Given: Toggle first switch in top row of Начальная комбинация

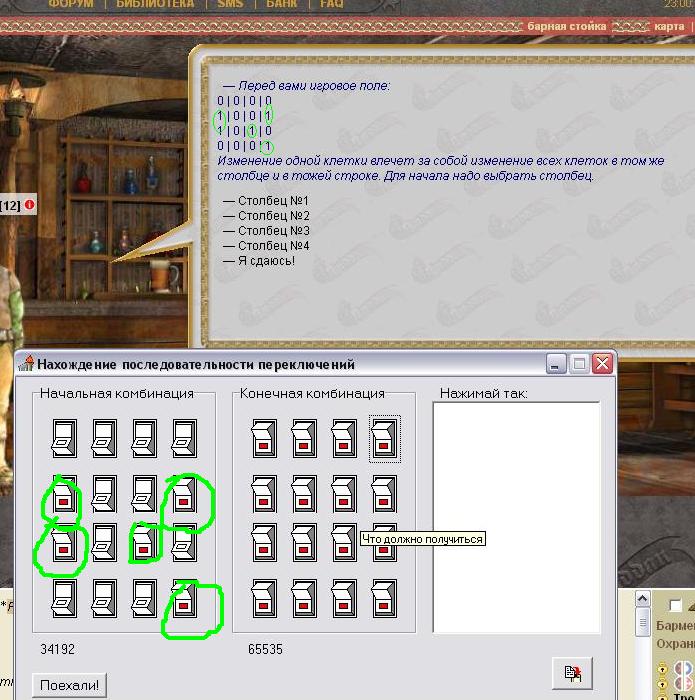Looking at the screenshot, I should [63, 438].
